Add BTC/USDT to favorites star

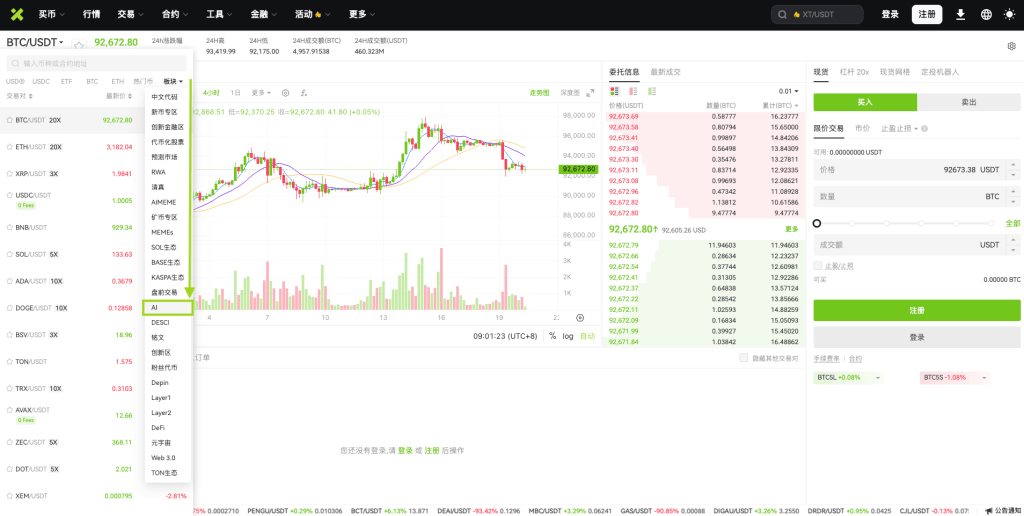click(x=79, y=45)
